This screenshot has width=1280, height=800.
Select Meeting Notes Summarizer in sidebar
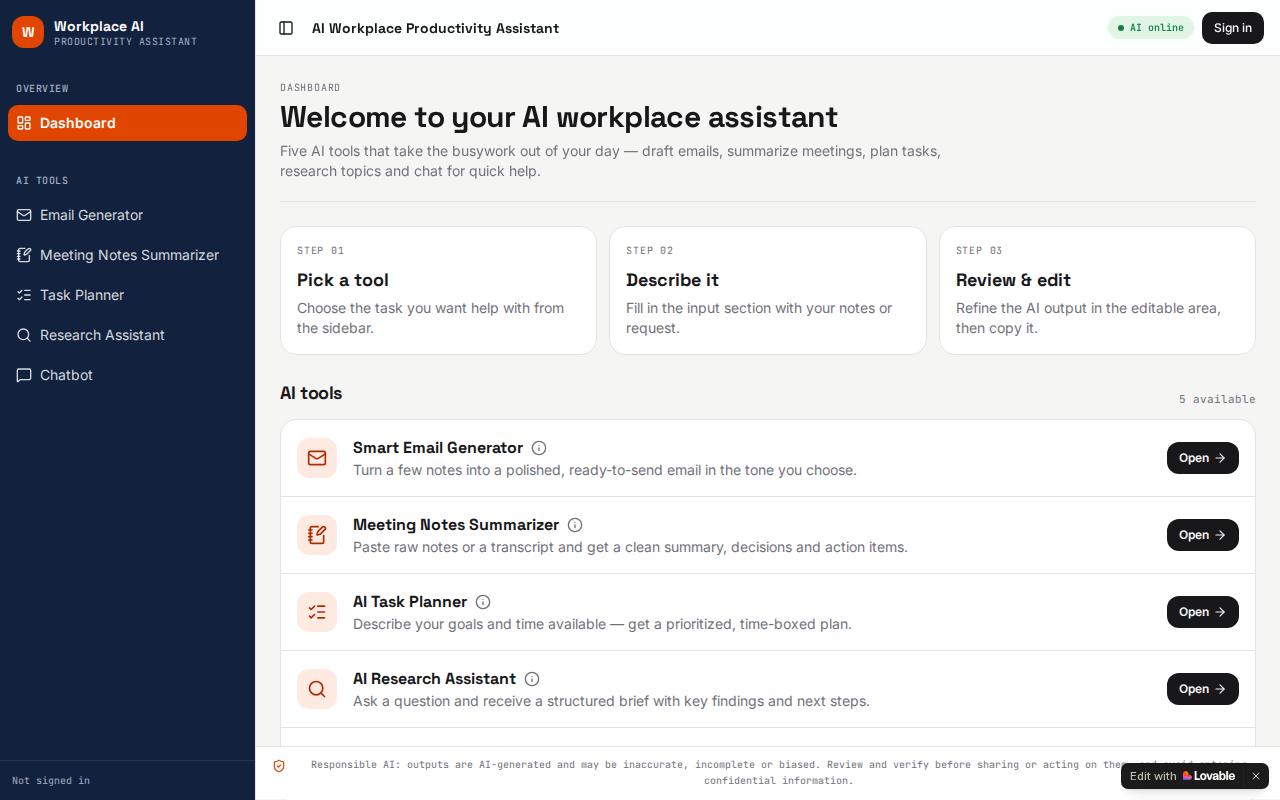pos(127,255)
